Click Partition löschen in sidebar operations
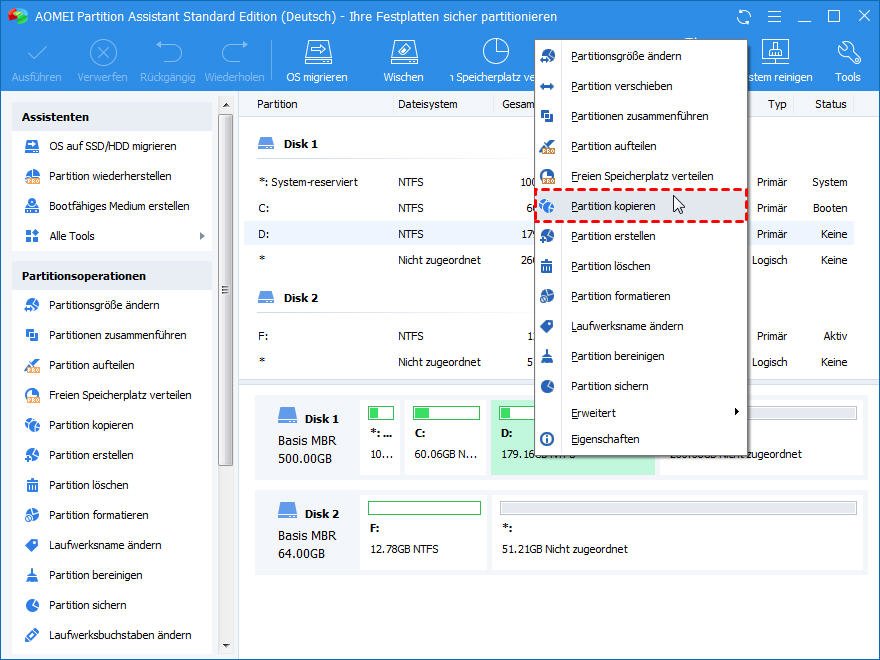The image size is (880, 660). [89, 485]
